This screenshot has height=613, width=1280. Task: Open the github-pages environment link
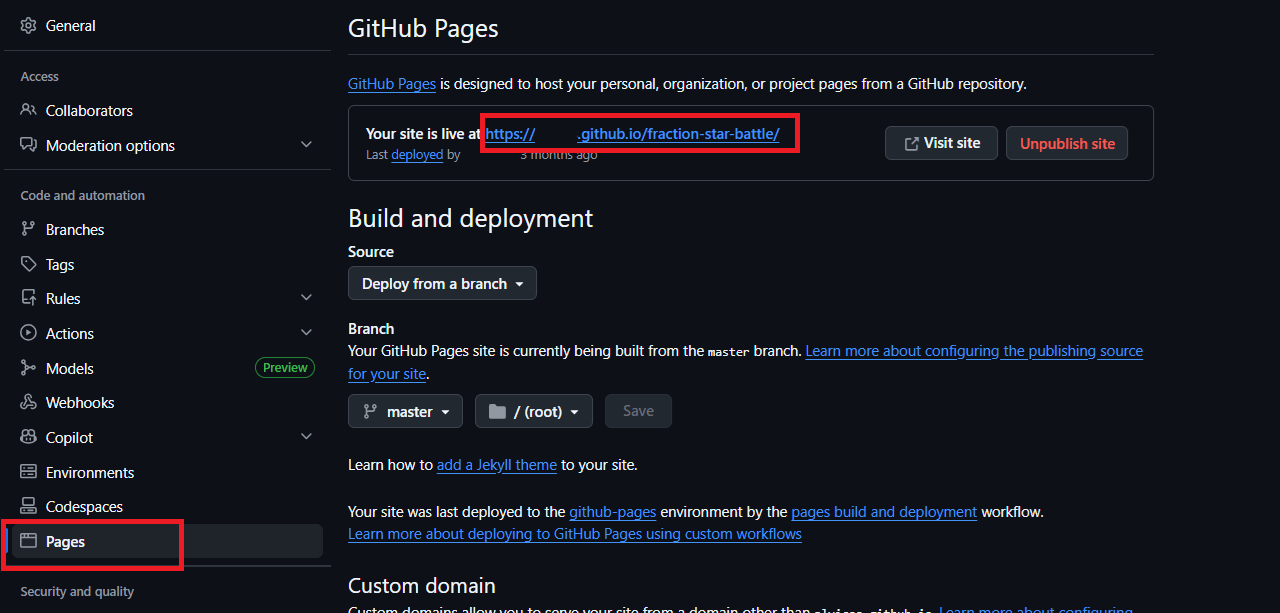point(613,512)
